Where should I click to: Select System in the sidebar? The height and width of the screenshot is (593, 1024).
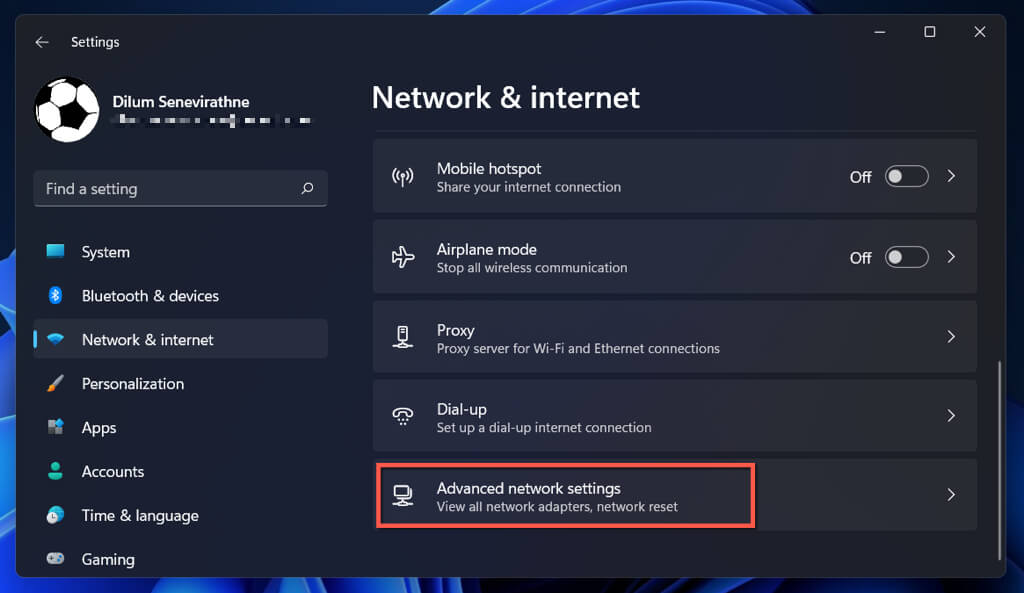click(105, 252)
